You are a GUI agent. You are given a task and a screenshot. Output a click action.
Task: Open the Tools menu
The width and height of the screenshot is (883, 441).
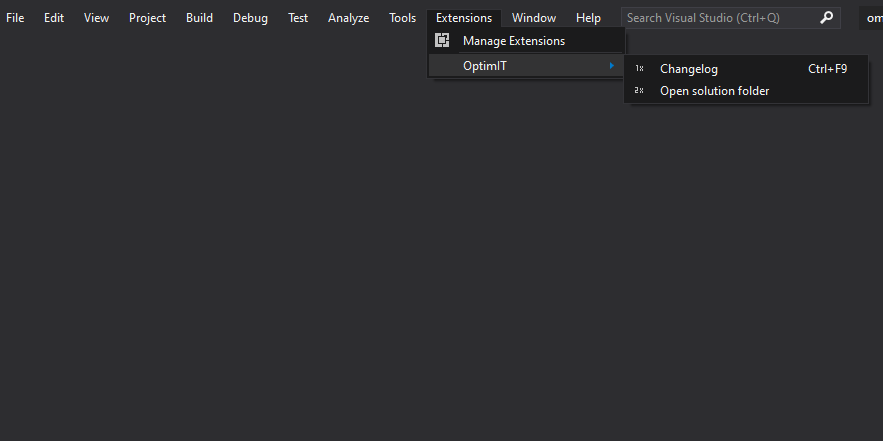click(403, 18)
